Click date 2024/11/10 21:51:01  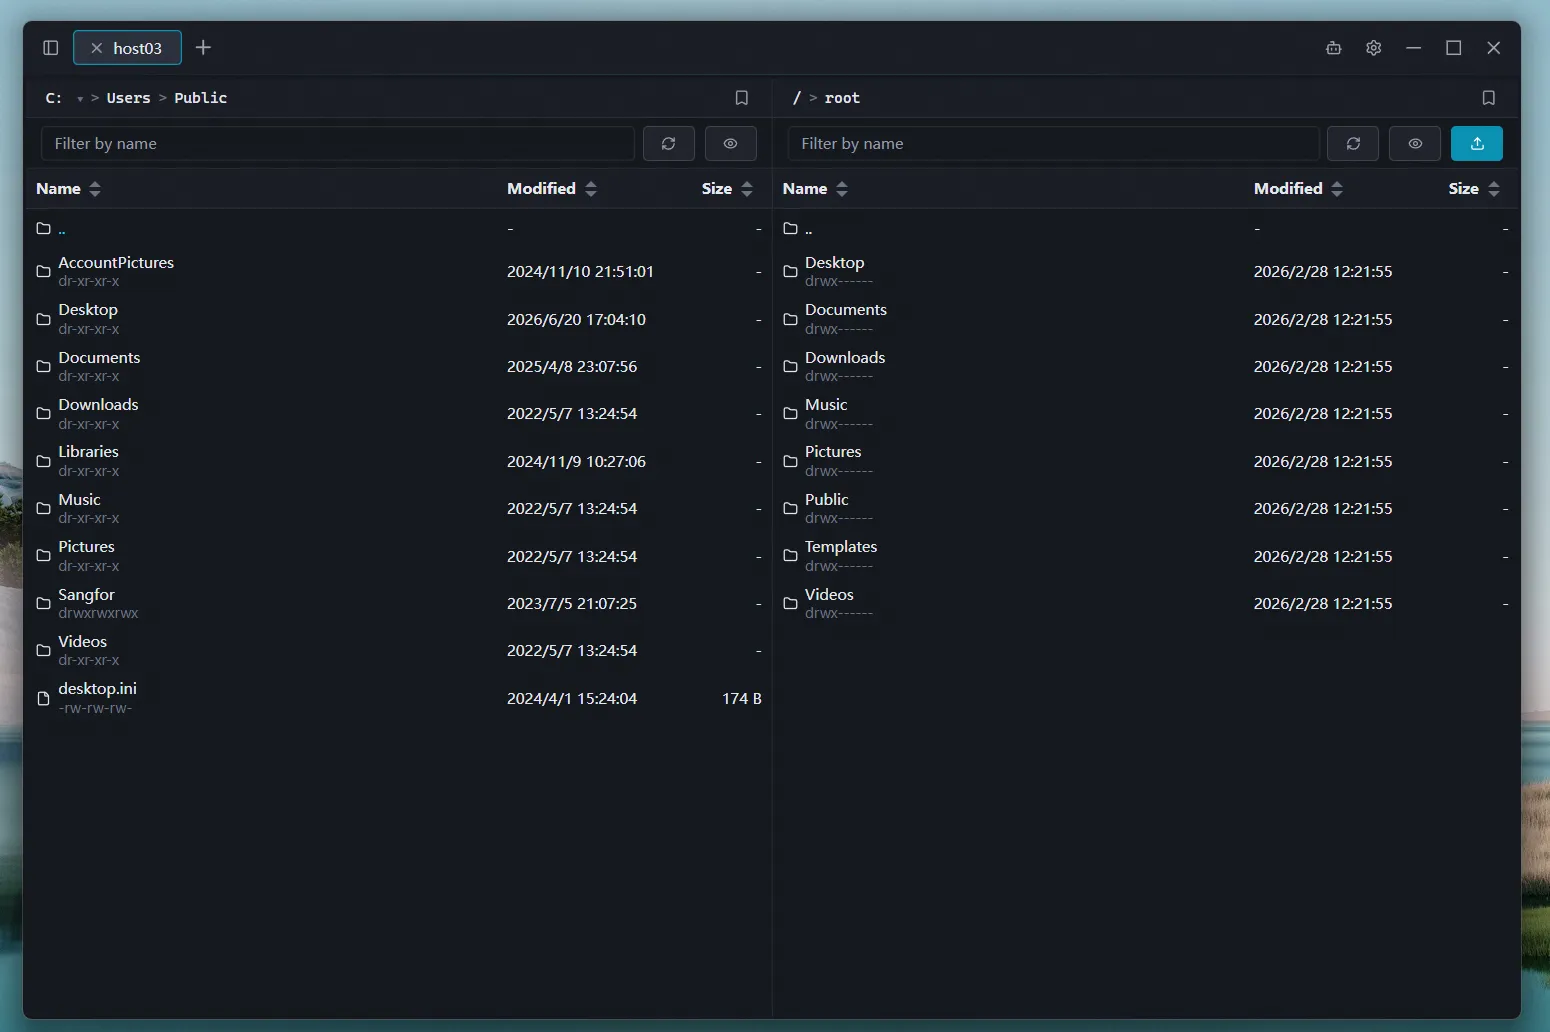(x=580, y=271)
